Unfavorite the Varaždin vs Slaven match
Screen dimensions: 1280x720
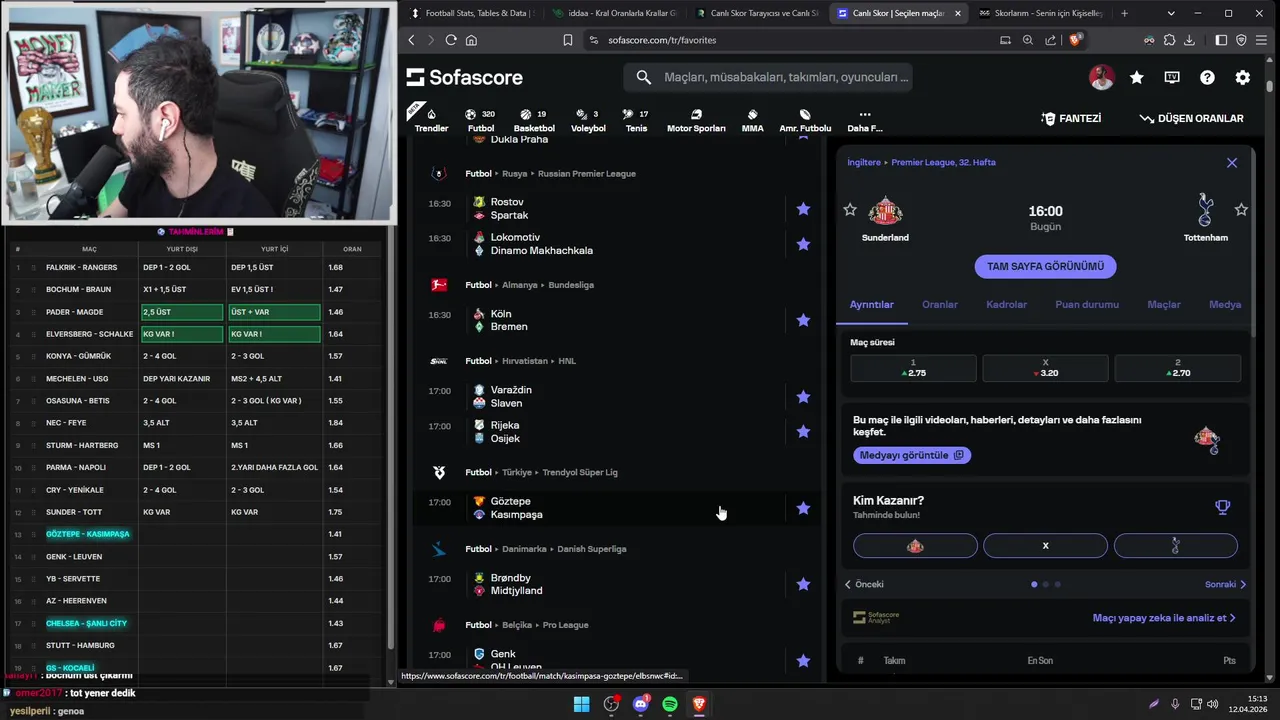(x=803, y=397)
